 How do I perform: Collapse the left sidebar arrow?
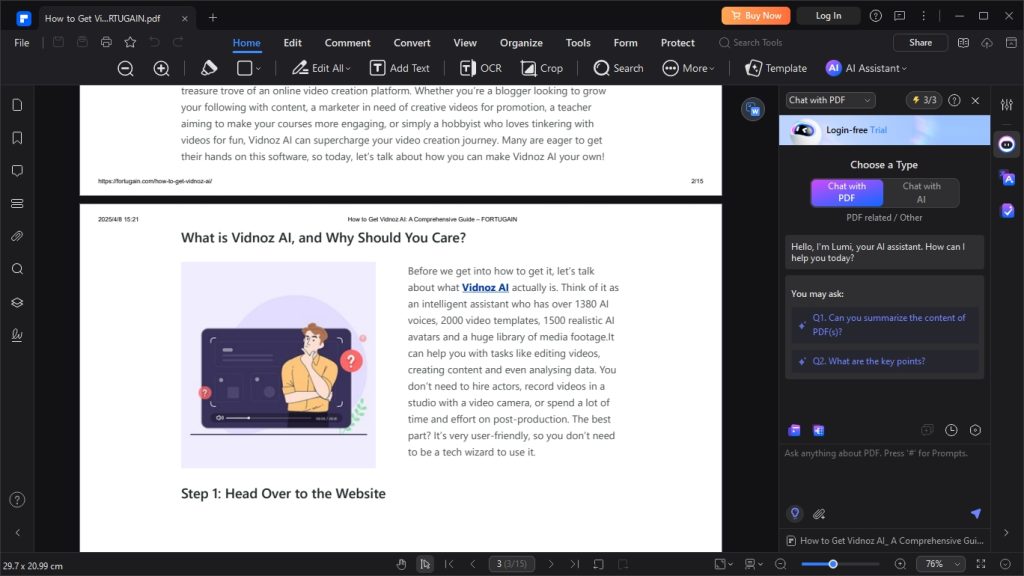[18, 532]
